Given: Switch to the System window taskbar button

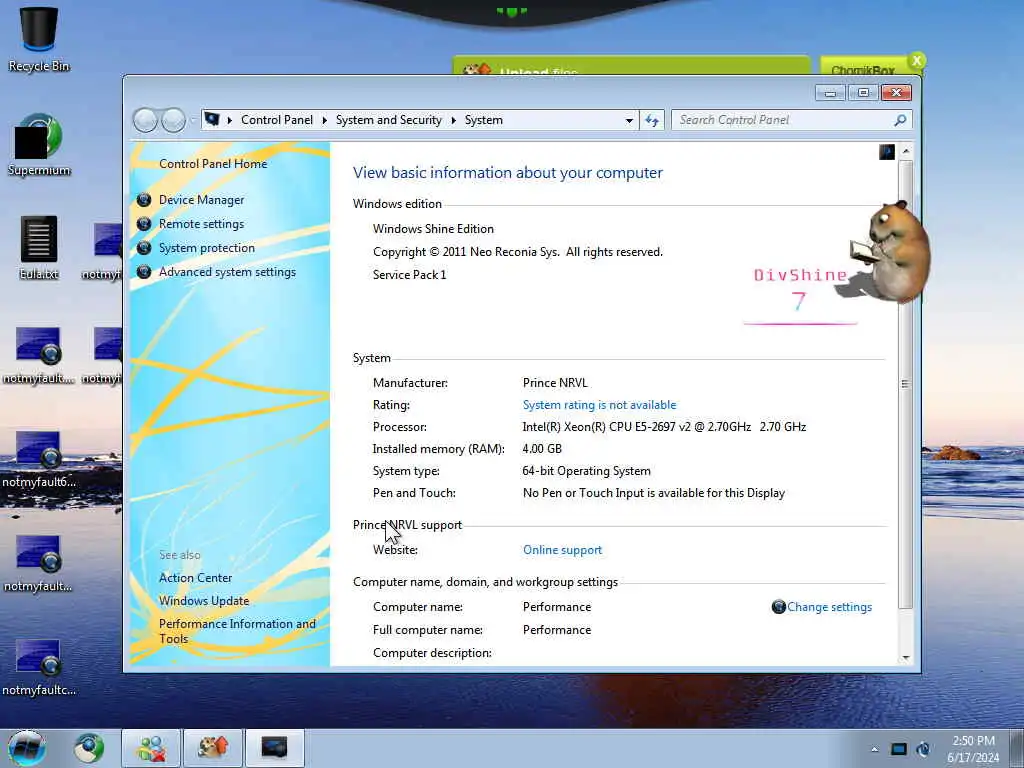Looking at the screenshot, I should 274,748.
